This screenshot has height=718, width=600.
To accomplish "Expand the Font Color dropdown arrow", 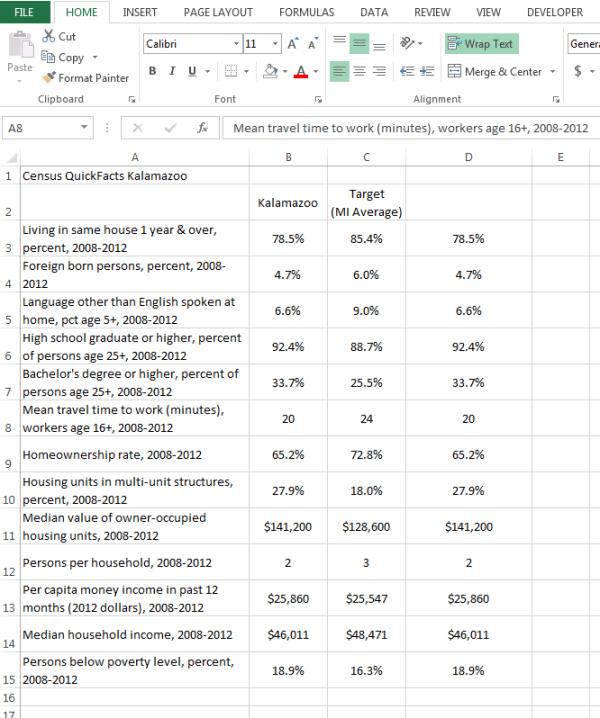I will tap(316, 71).
